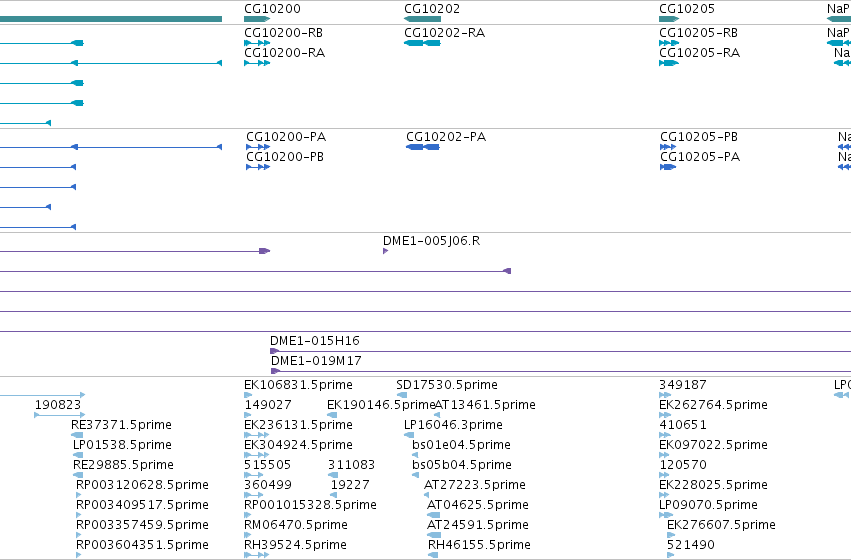Click the CG10200 gene arrow glyph
This screenshot has height=560, width=851.
tap(257, 19)
